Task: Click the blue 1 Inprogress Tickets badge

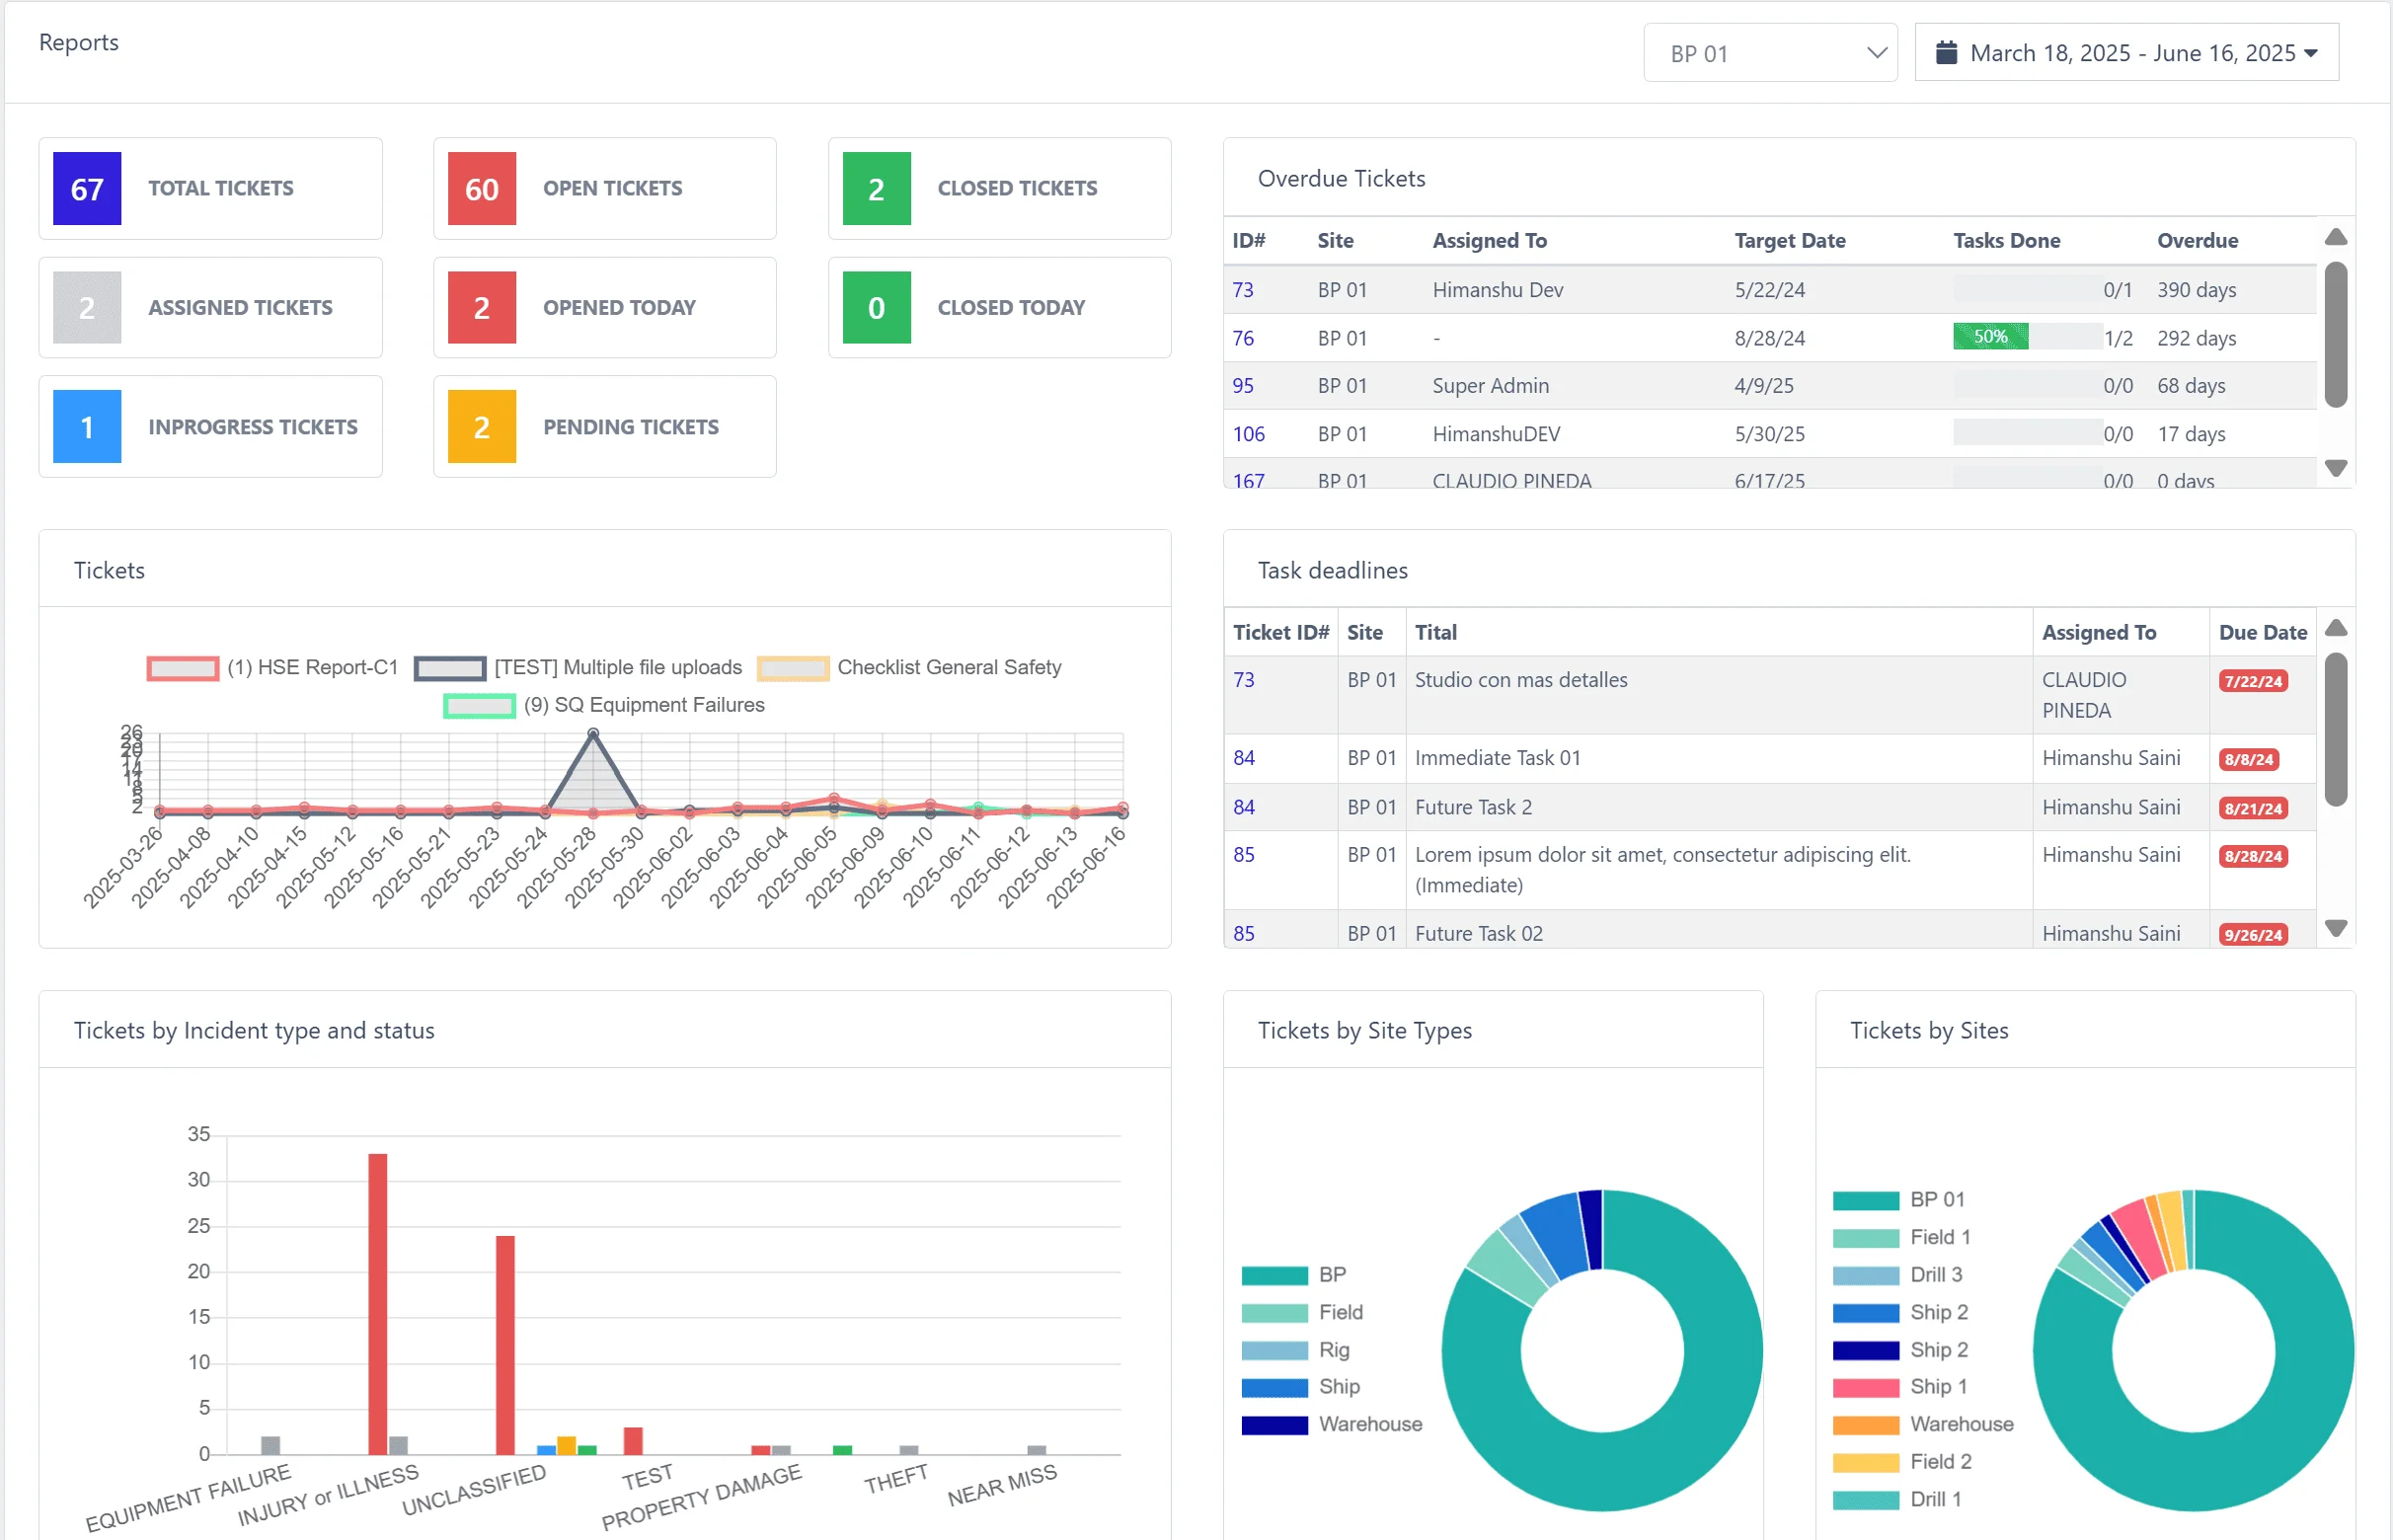Action: (x=87, y=427)
